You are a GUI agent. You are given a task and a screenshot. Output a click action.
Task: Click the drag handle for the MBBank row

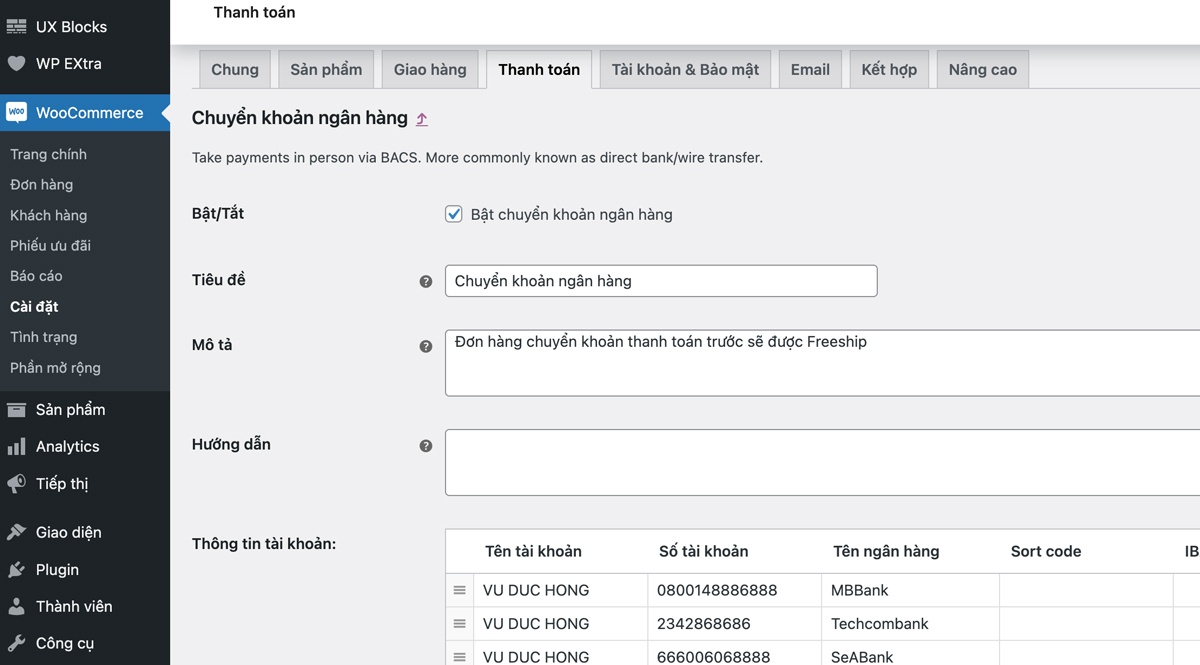[460, 590]
